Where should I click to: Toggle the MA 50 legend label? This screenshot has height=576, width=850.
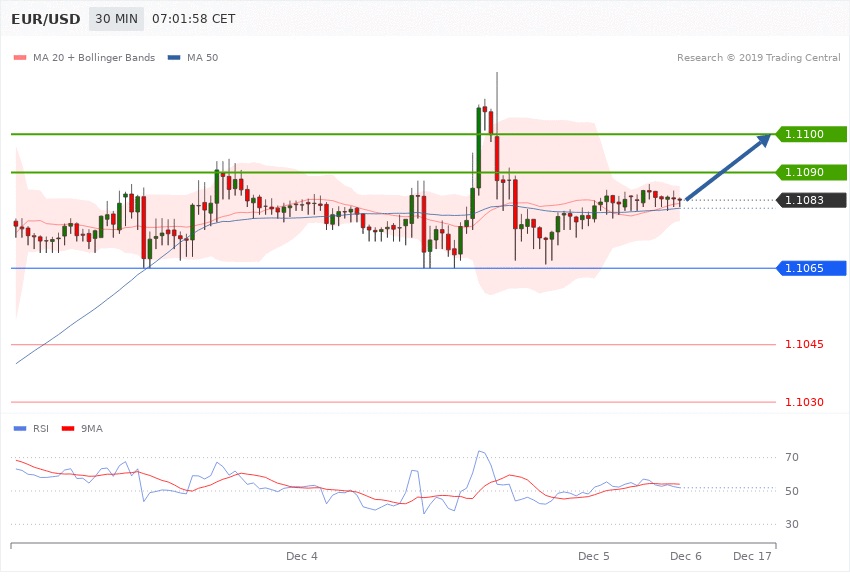pyautogui.click(x=202, y=58)
